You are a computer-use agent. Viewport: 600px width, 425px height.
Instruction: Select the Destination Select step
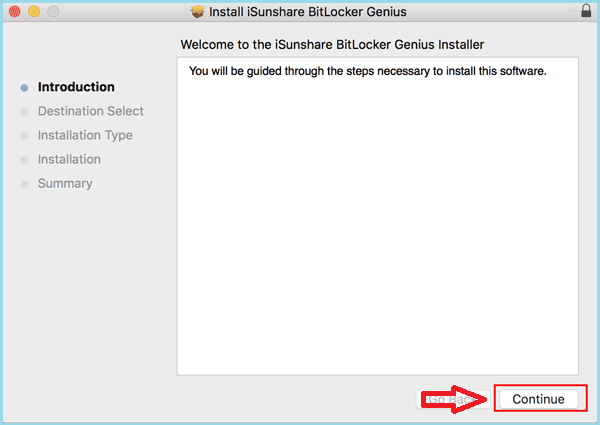point(91,111)
